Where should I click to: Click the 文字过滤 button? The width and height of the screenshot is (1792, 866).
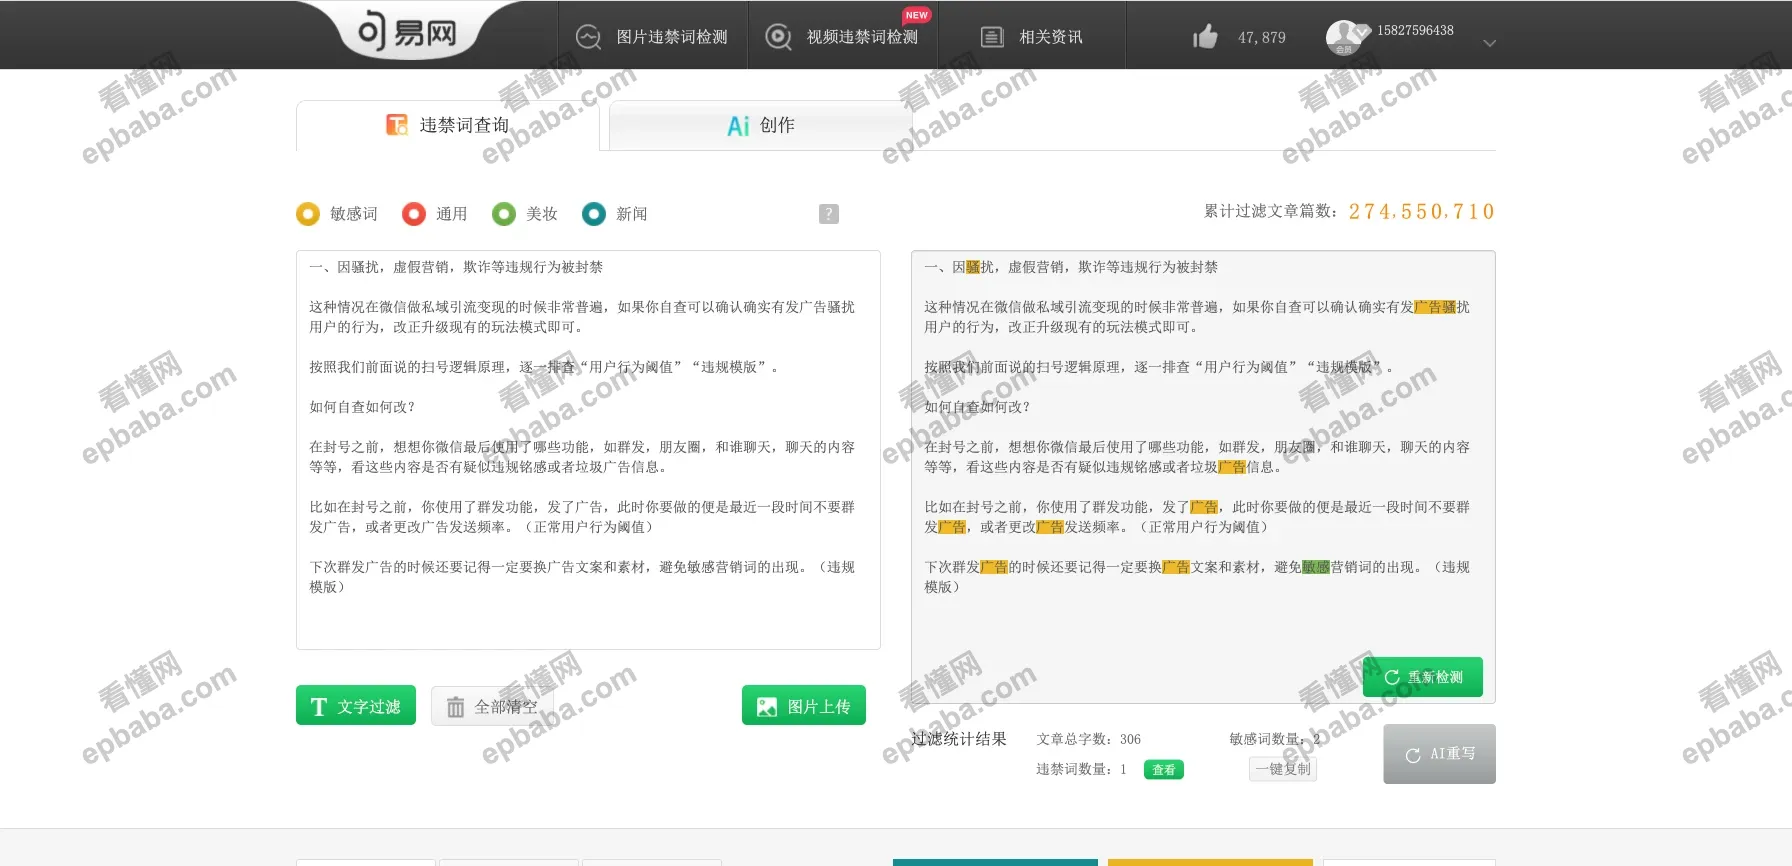coord(356,705)
